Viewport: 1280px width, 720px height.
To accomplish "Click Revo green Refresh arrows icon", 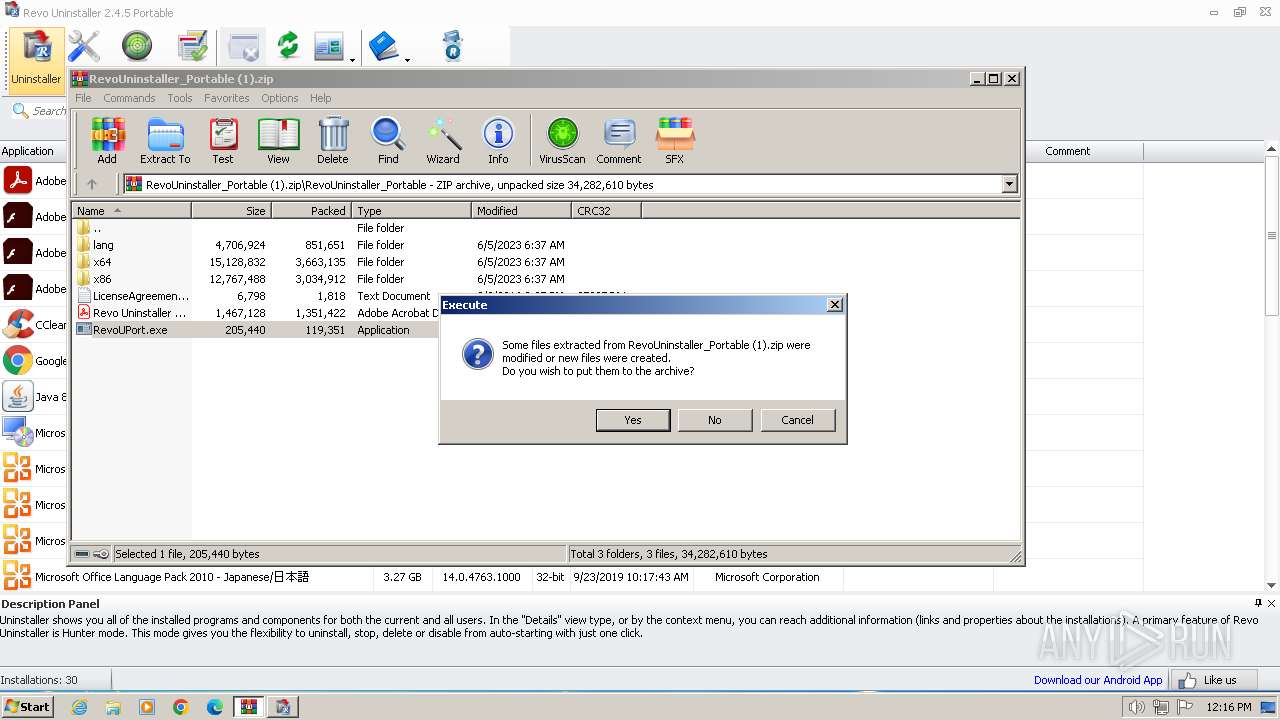I will click(288, 46).
